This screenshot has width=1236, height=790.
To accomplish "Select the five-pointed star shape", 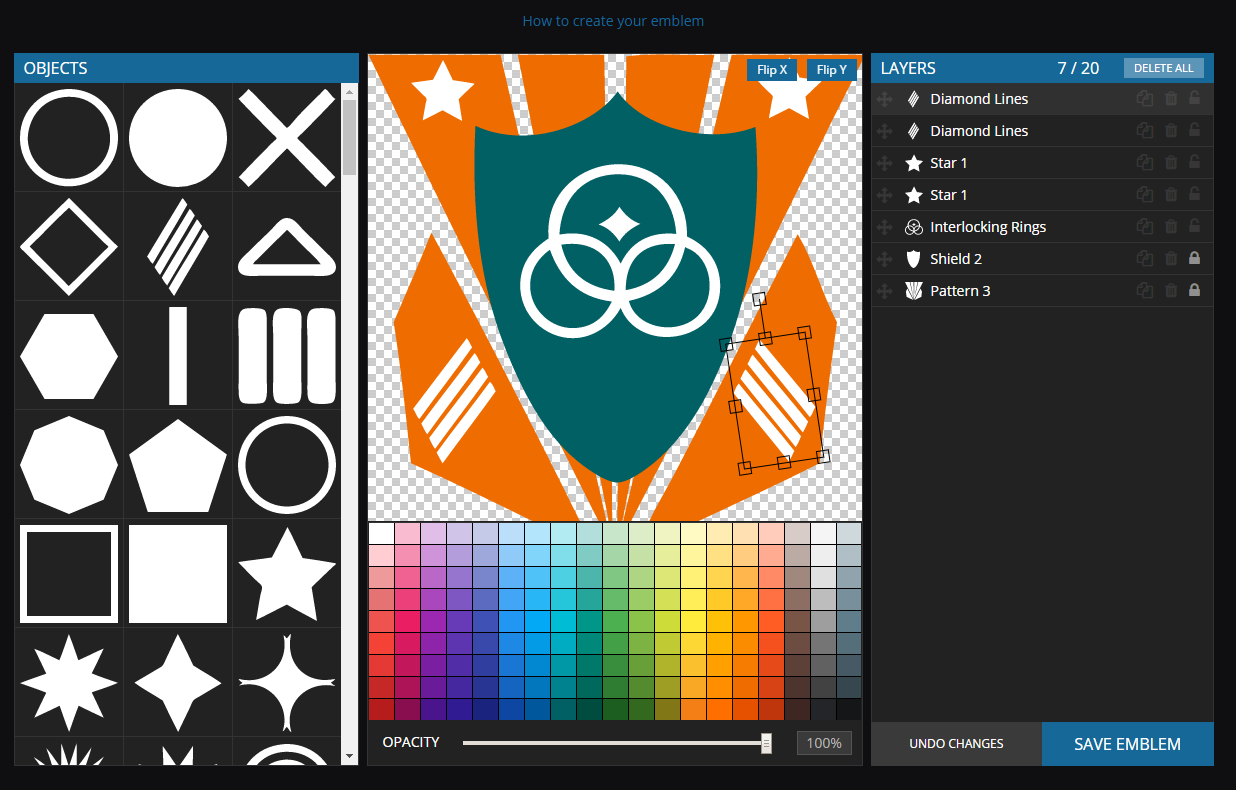I will point(286,573).
